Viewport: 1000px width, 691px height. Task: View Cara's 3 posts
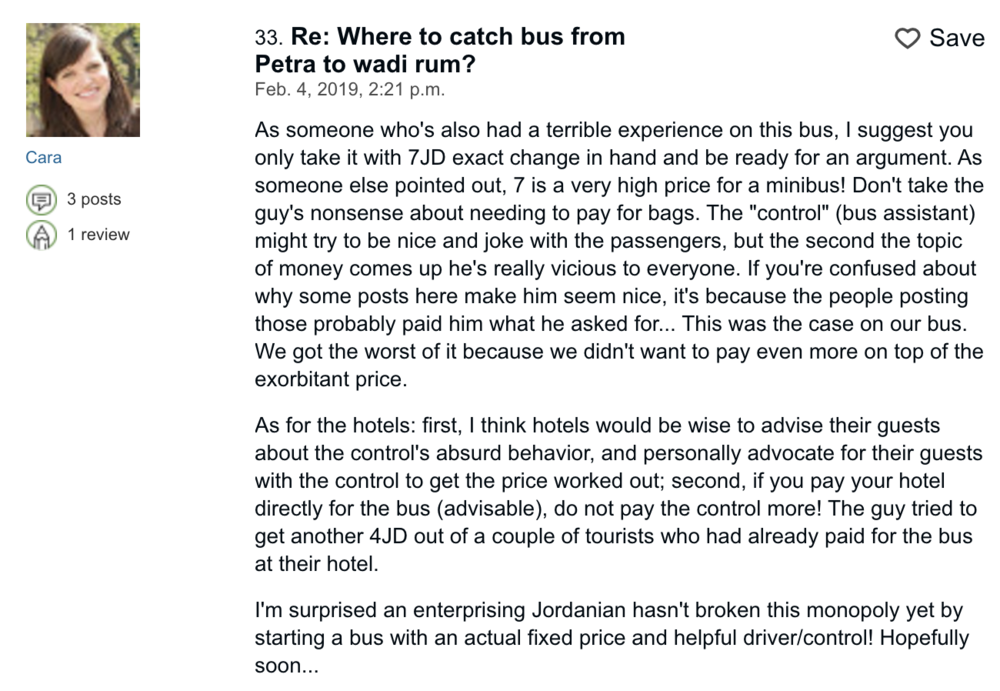(x=93, y=199)
